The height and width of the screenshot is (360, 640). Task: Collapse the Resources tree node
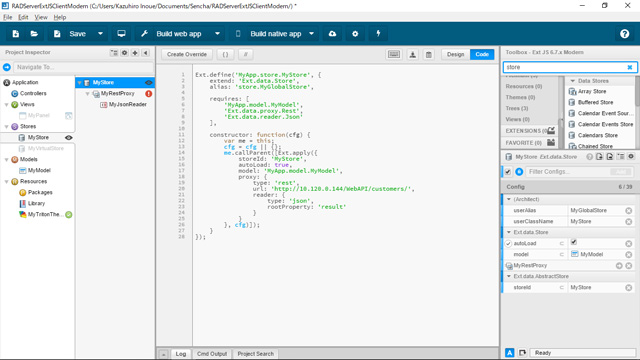tap(7, 182)
